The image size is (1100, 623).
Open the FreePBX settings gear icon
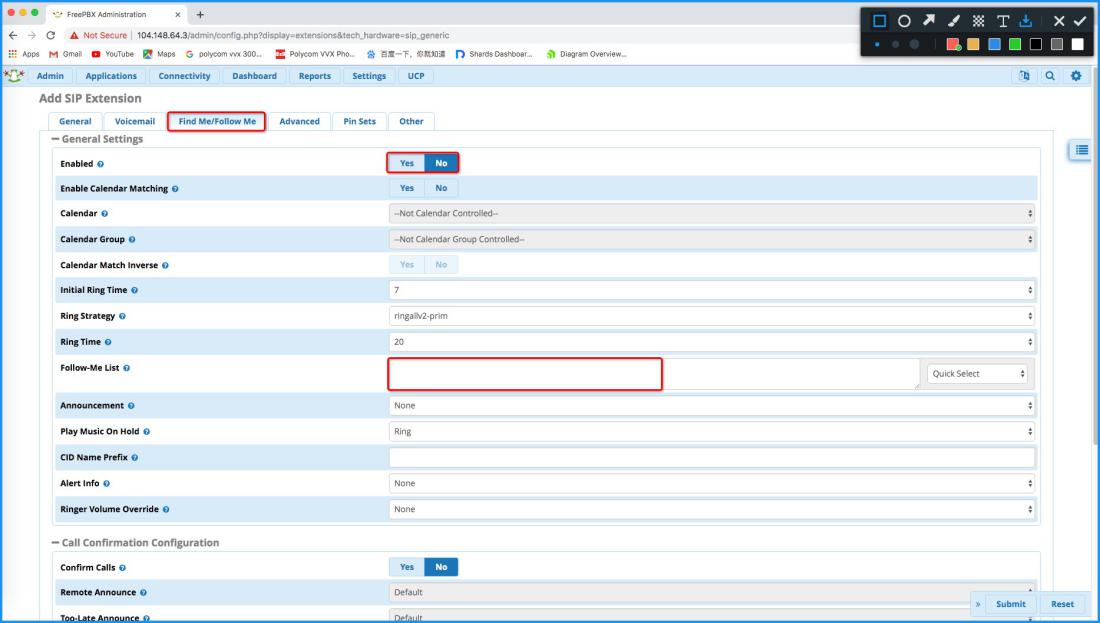point(1076,76)
